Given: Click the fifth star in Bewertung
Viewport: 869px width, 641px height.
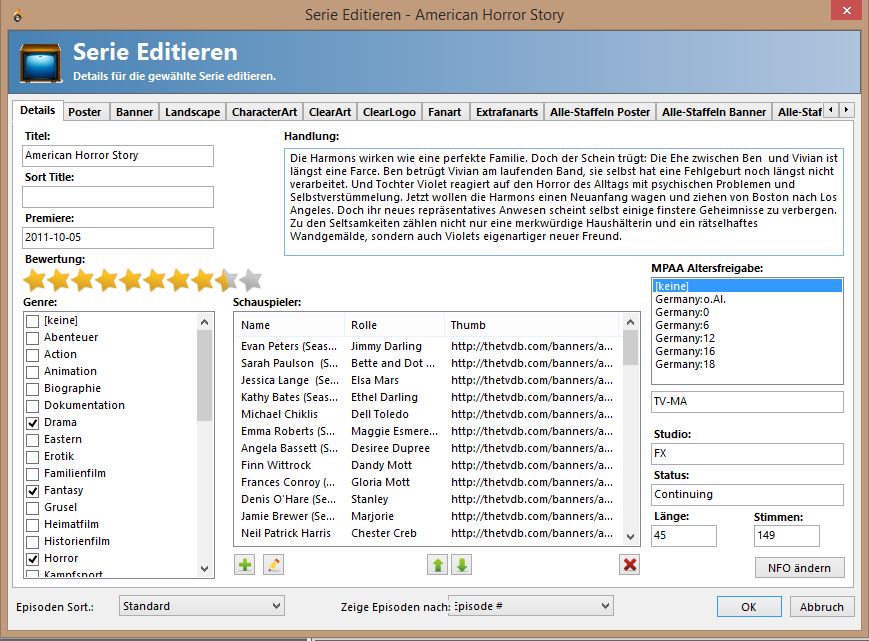Looking at the screenshot, I should (131, 280).
